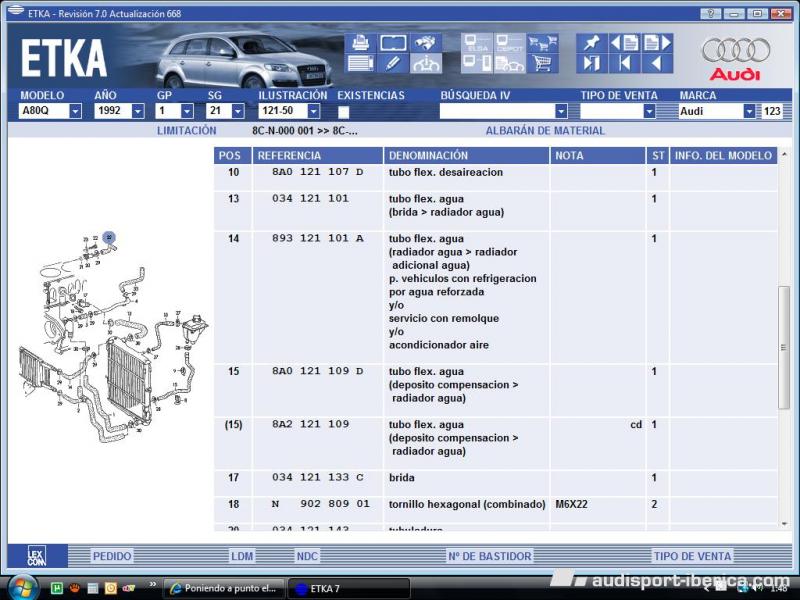This screenshot has height=600, width=800.
Task: Launch the green uTorrent quick launch icon
Action: click(57, 588)
